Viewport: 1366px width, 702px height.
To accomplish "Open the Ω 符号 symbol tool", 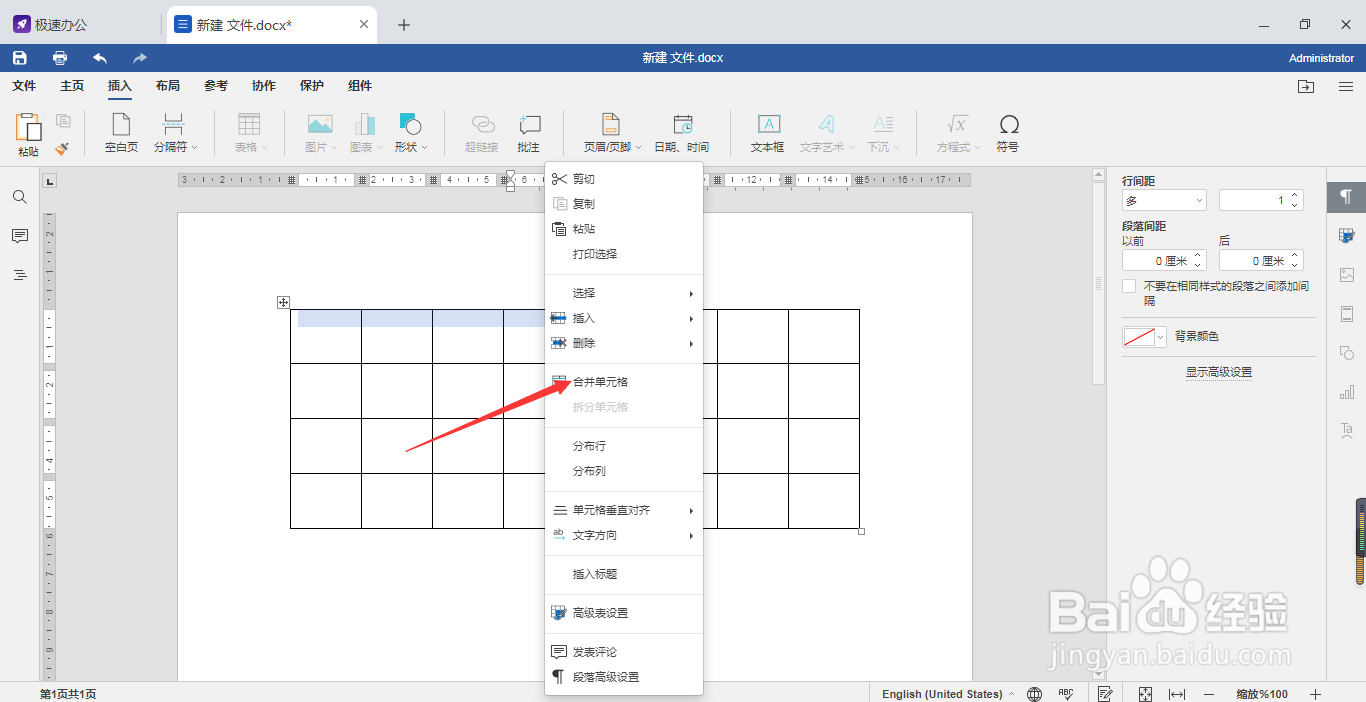I will point(1009,131).
